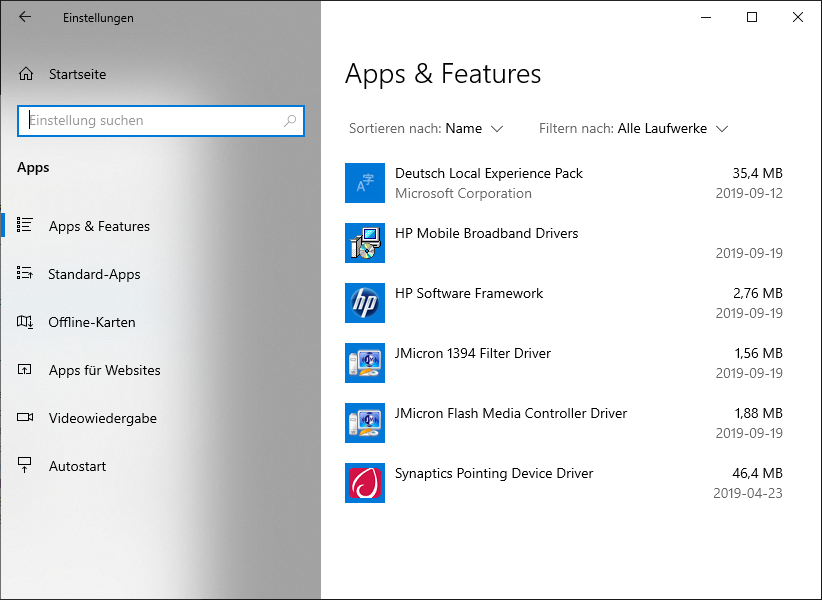Click the 2019-04-23 install date

pyautogui.click(x=748, y=493)
